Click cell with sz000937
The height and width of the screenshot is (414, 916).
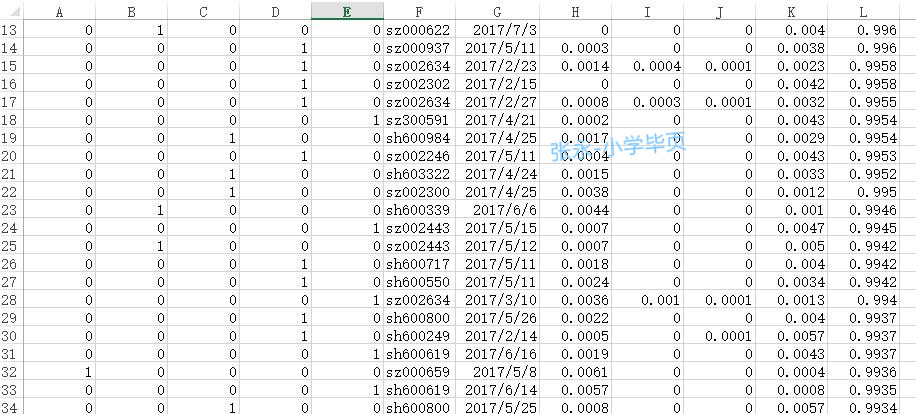pyautogui.click(x=419, y=48)
